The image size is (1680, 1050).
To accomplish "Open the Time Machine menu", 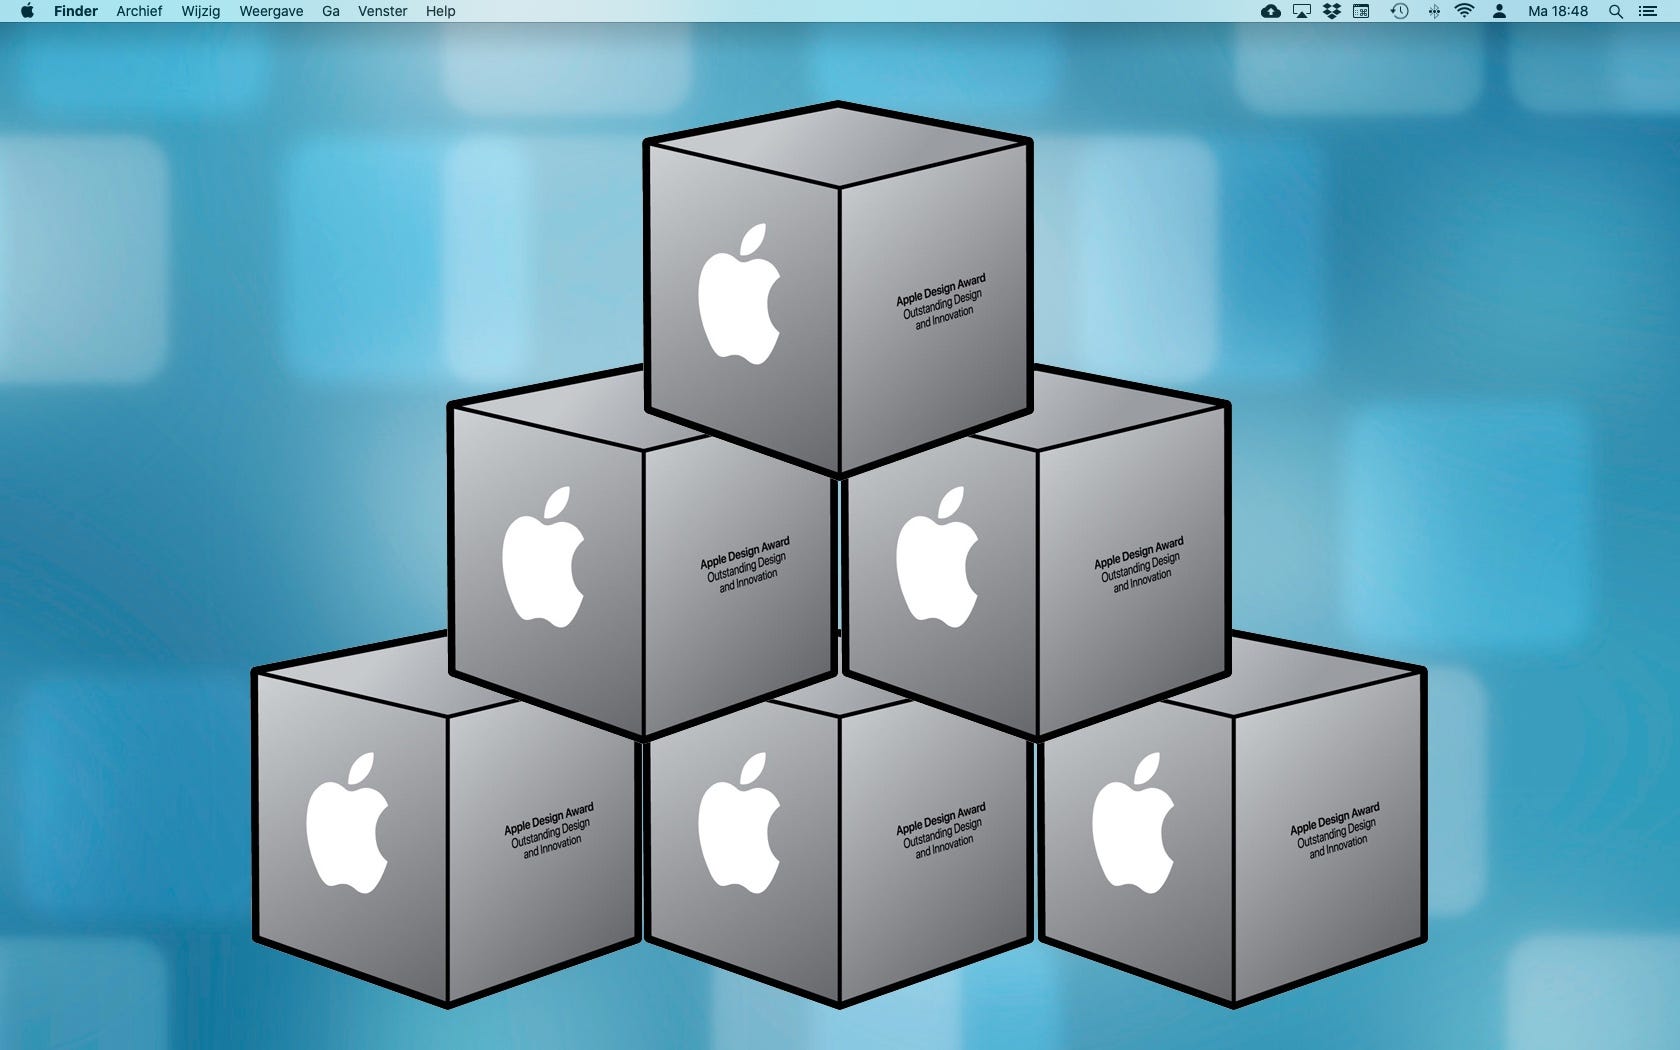I will coord(1400,11).
